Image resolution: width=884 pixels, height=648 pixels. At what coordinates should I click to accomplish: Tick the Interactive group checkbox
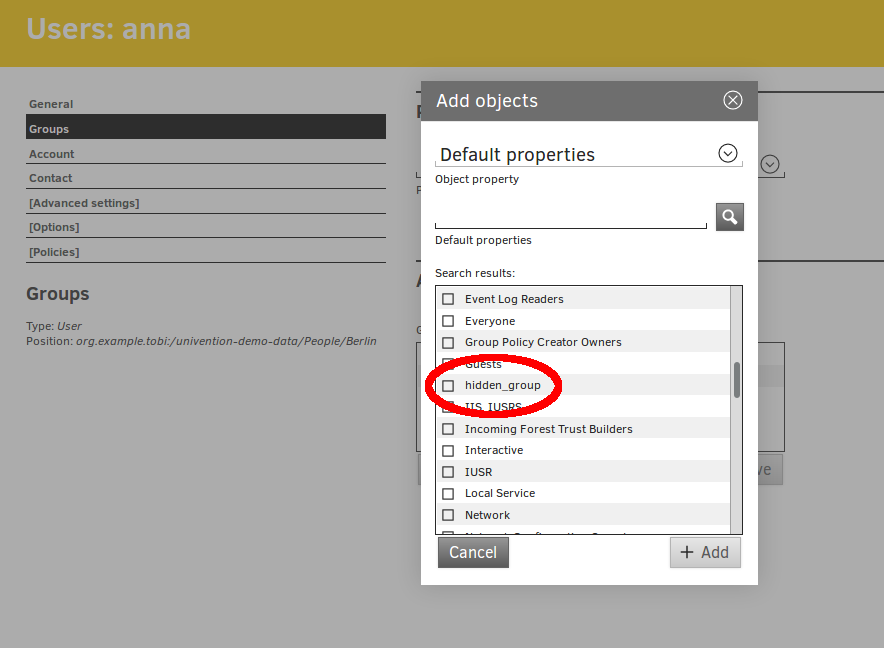[448, 451]
